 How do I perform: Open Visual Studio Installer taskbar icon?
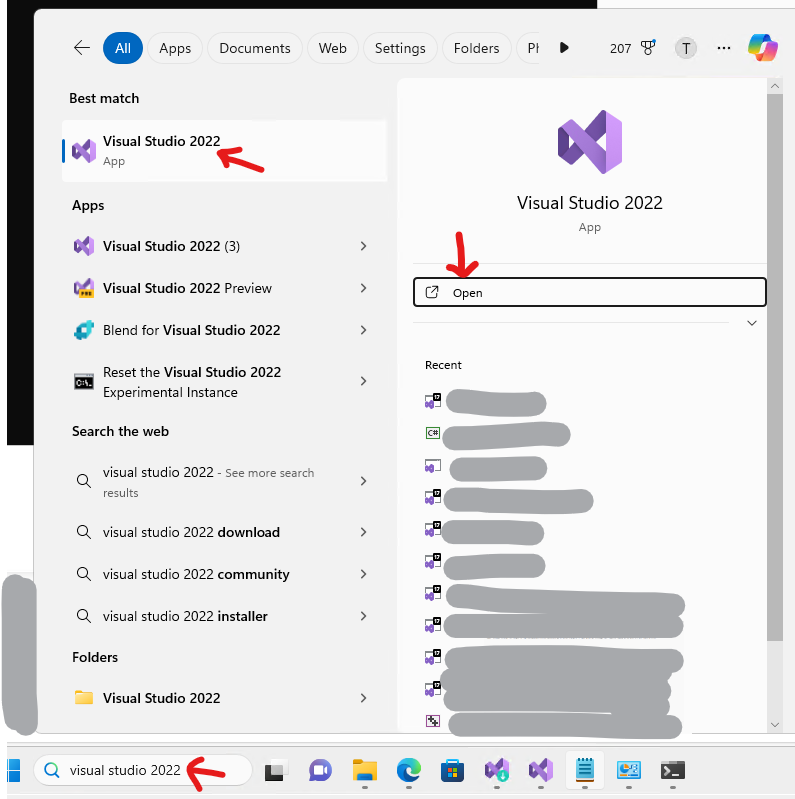tap(497, 770)
